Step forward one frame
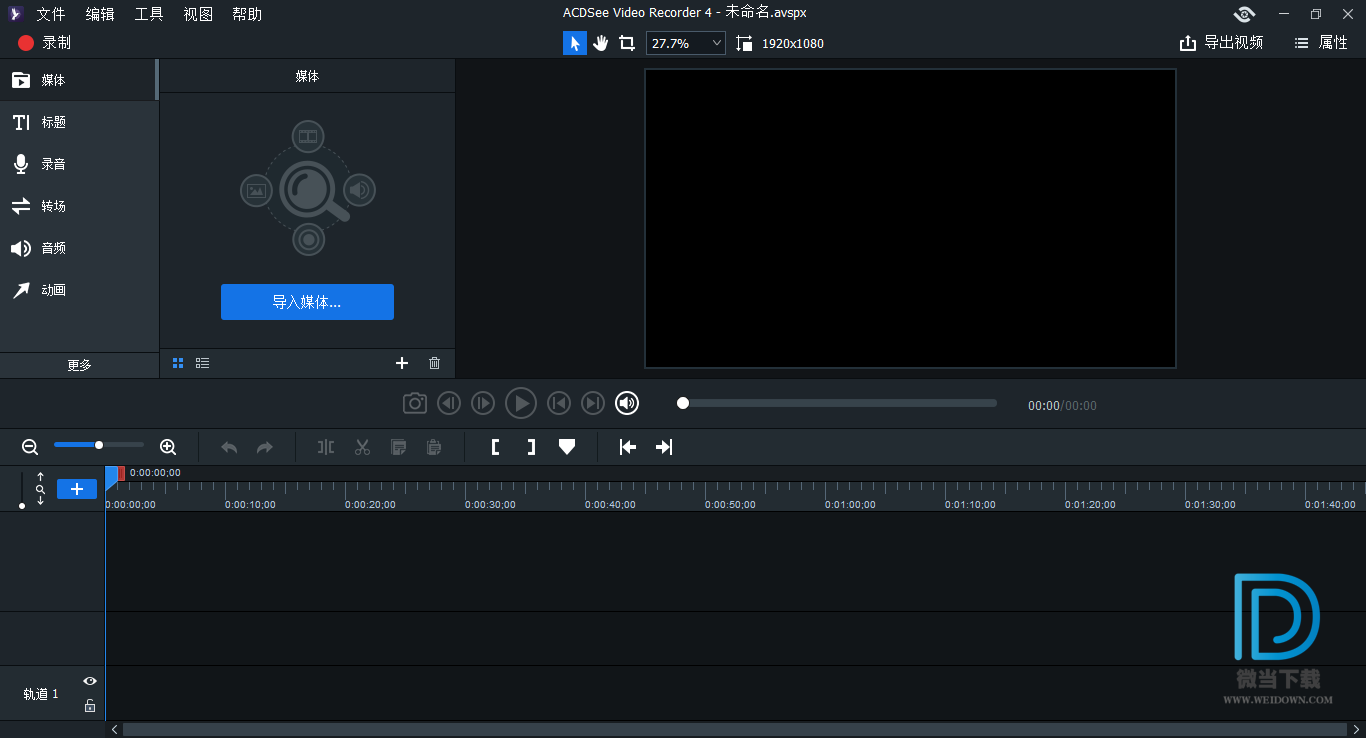 click(483, 403)
